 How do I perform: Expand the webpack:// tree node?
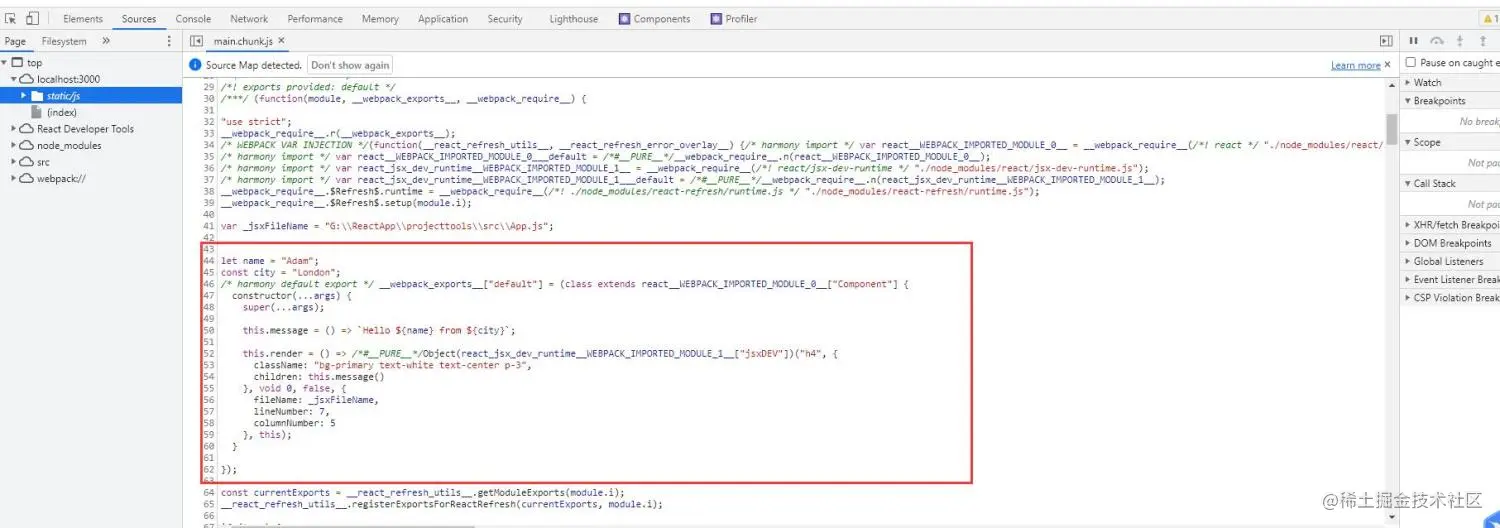coord(15,178)
